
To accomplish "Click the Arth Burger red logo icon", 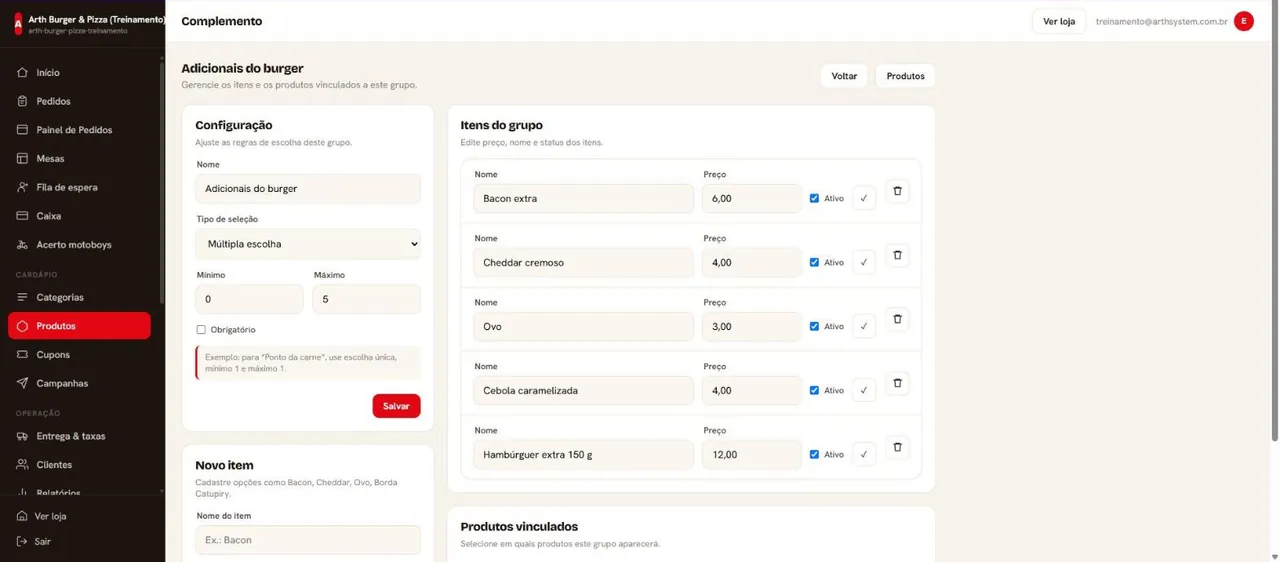I will (18, 24).
